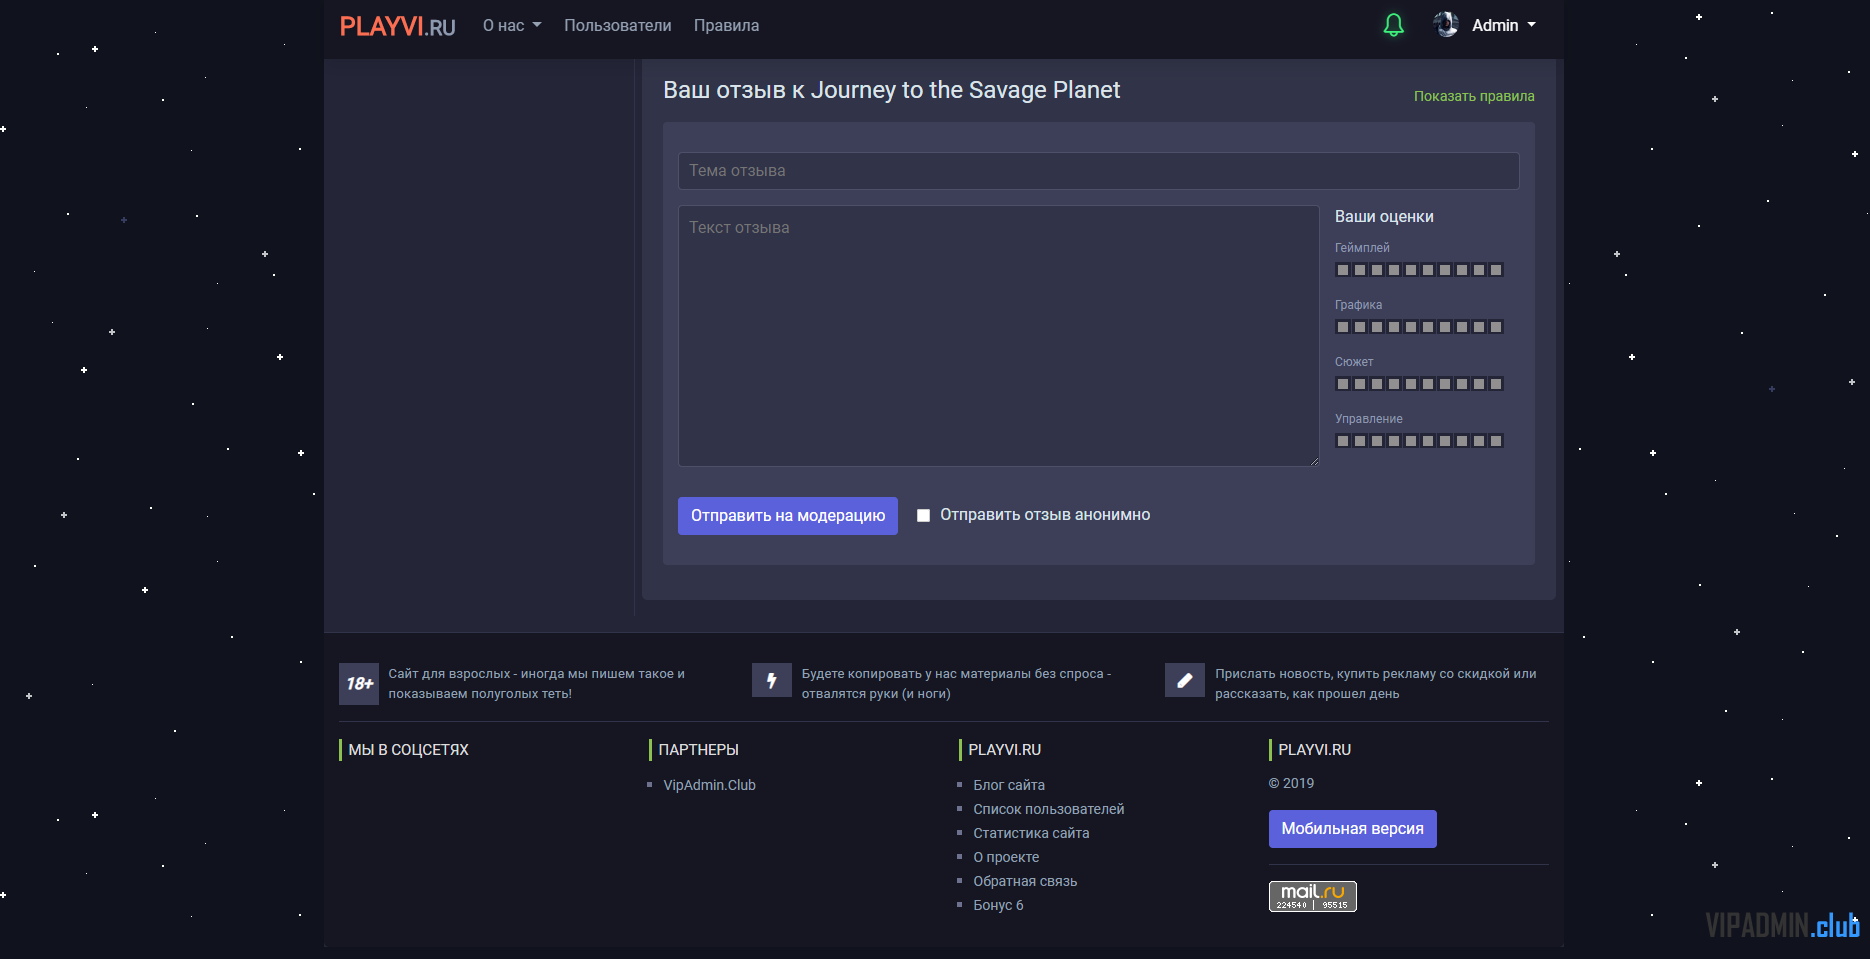Click heading 'Ваш отзыв к Journey to the Savage Planet'

click(x=891, y=90)
